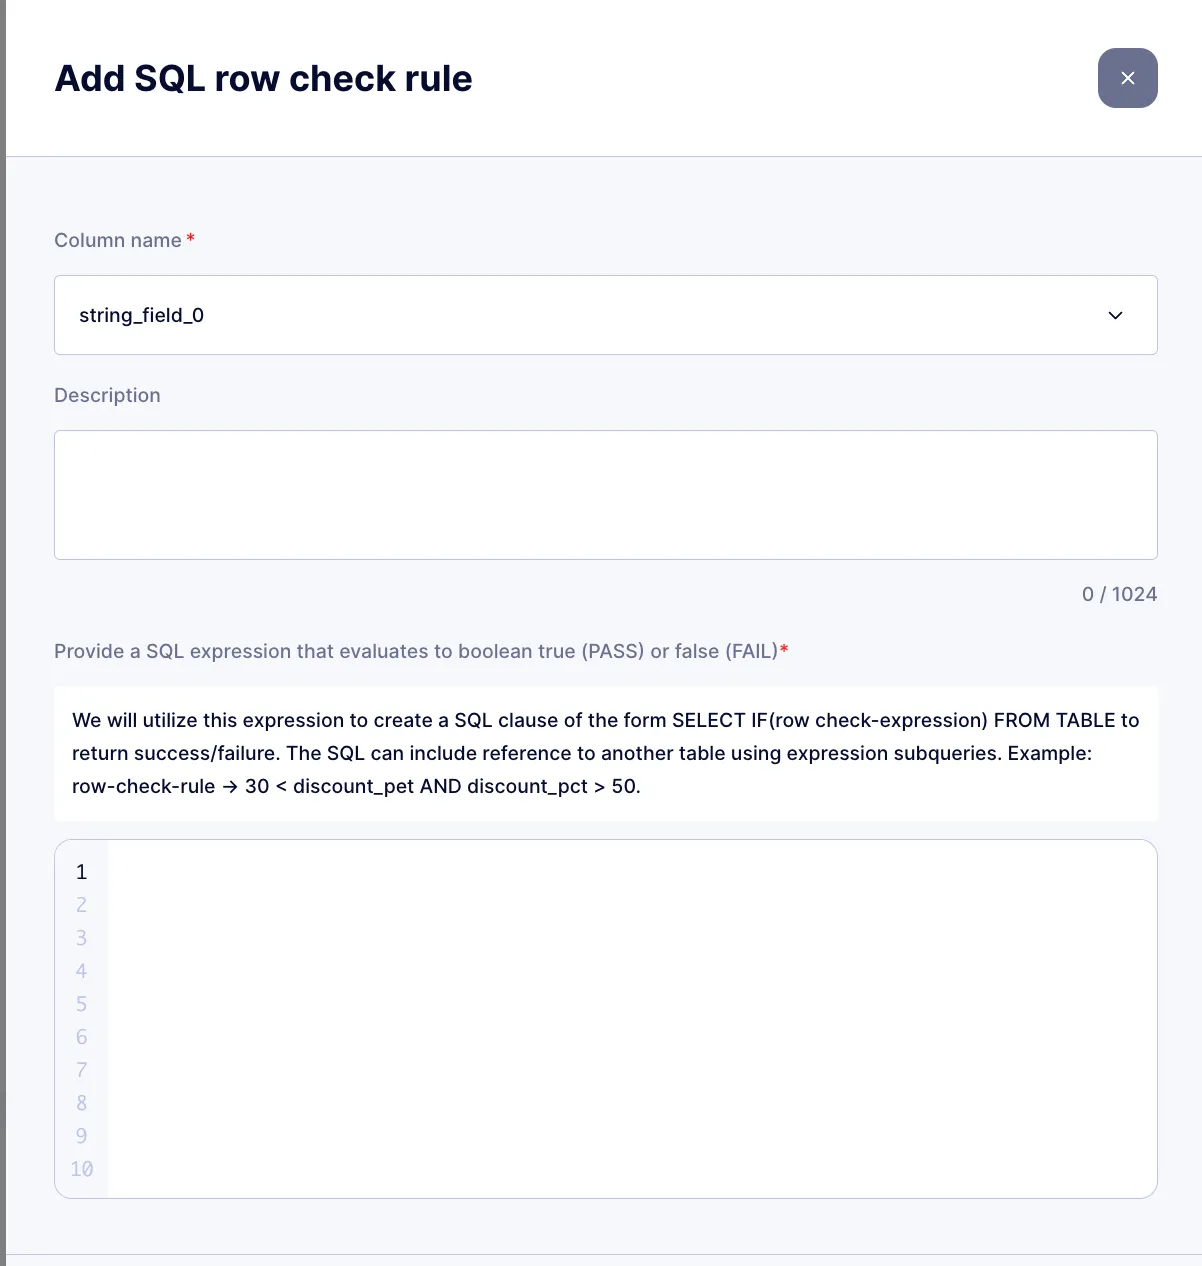Click the dialog title Add SQL row check rule
The height and width of the screenshot is (1266, 1202).
(x=263, y=78)
